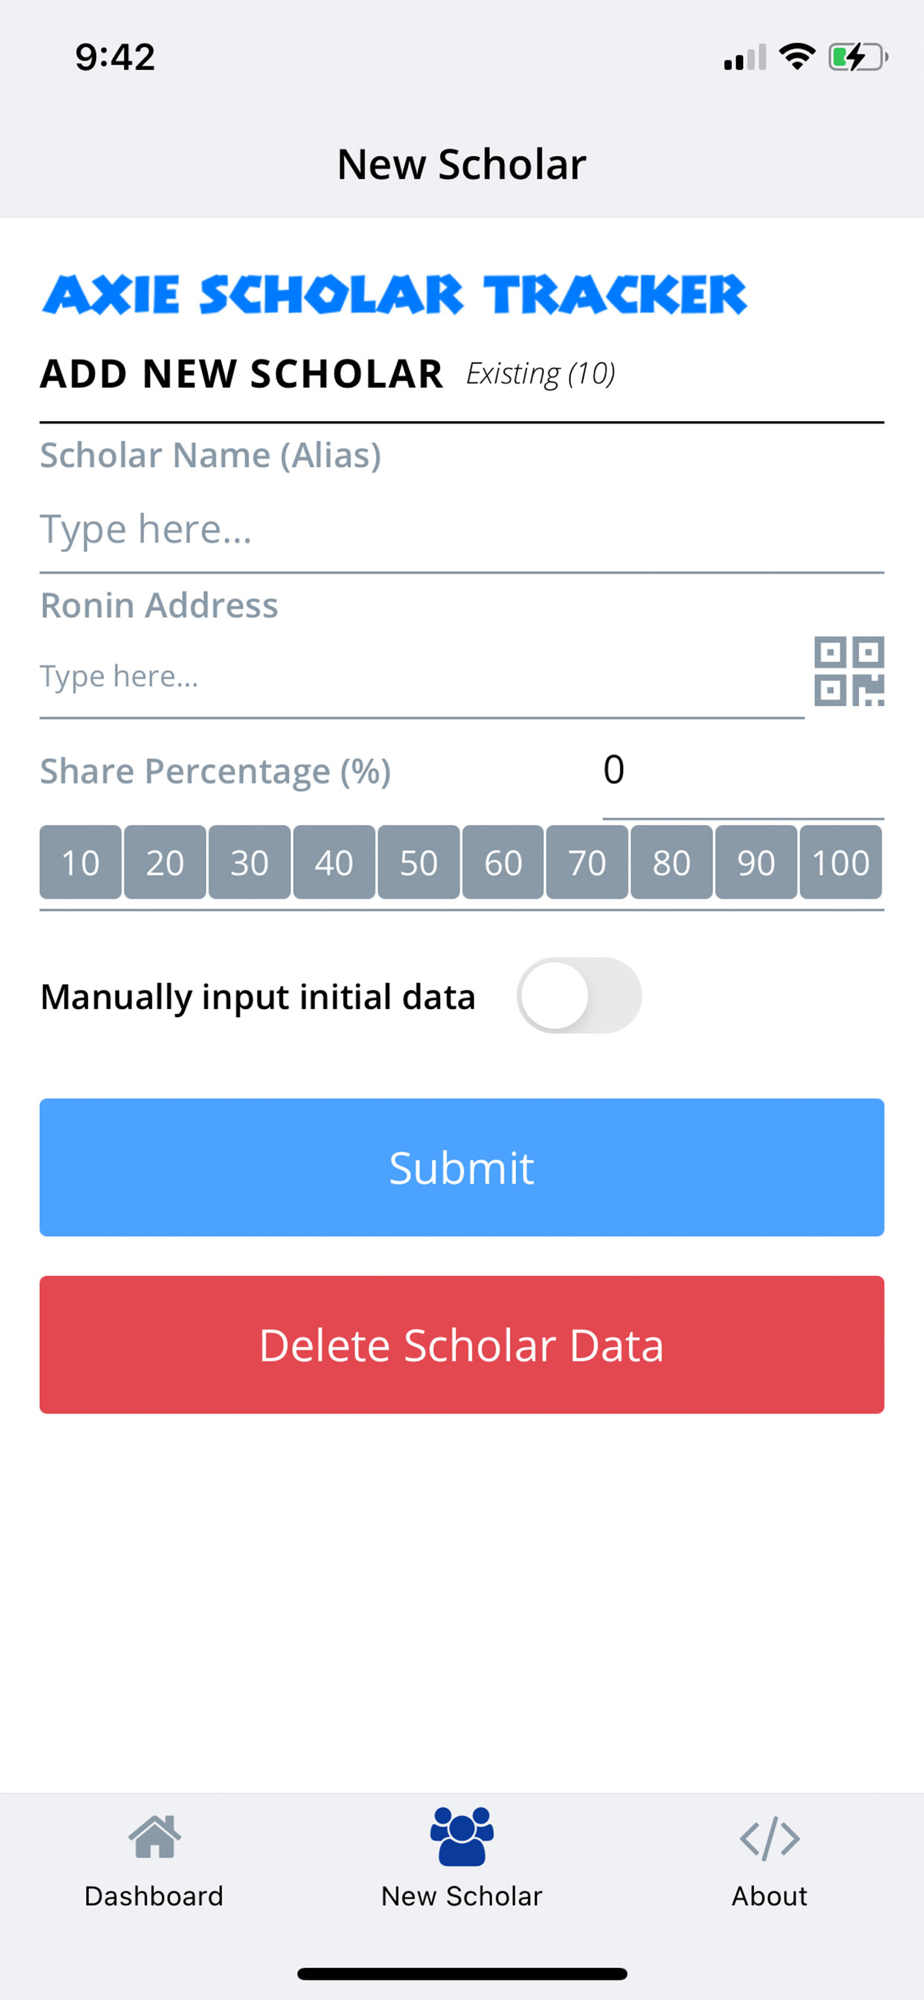Choose the 70 percent preset
Image resolution: width=924 pixels, height=2000 pixels.
coord(587,862)
